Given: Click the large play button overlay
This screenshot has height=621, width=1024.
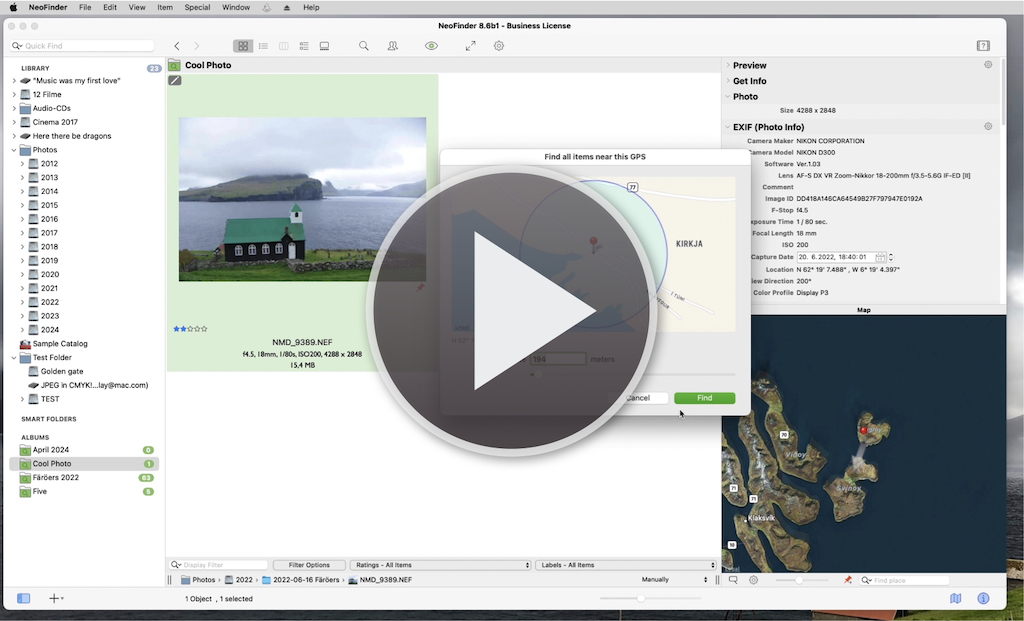Looking at the screenshot, I should [x=513, y=310].
